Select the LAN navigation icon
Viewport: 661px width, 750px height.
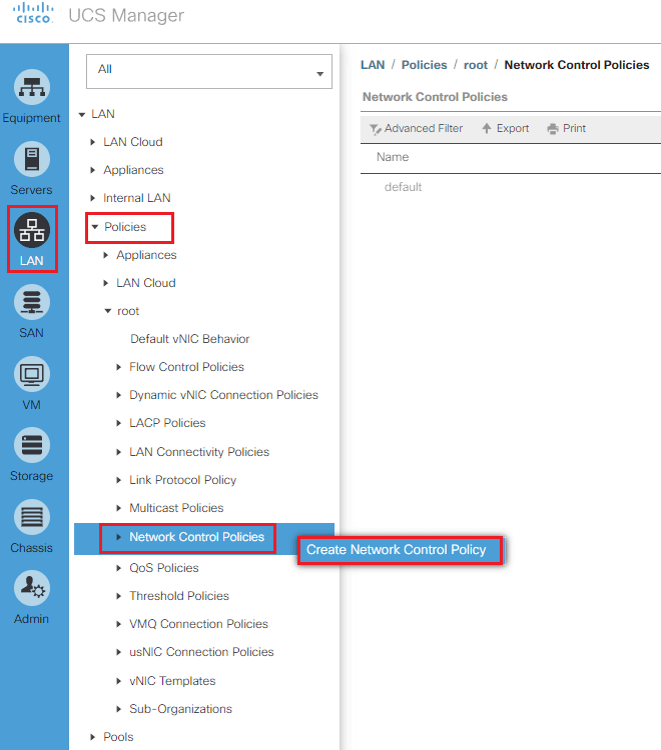point(32,231)
